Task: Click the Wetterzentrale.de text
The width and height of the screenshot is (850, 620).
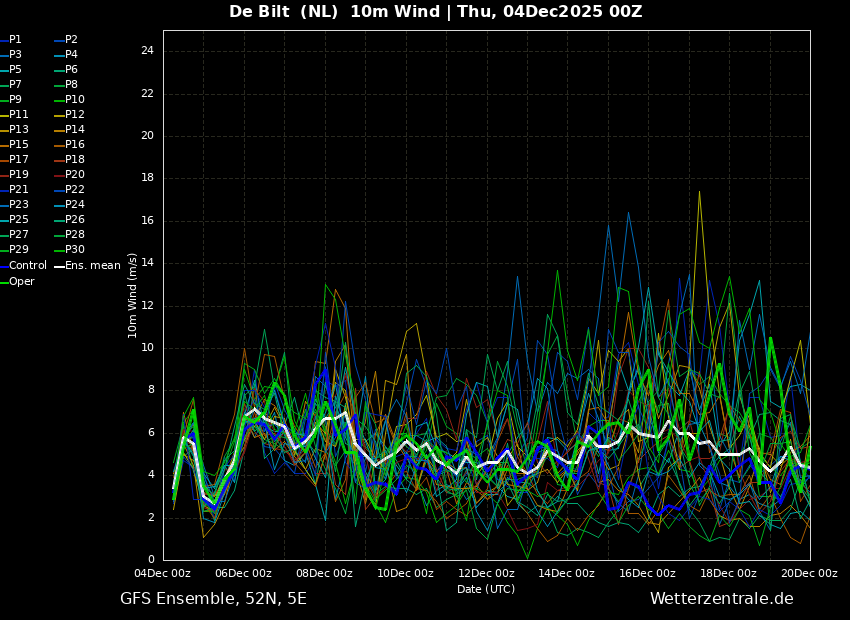Action: tap(721, 599)
